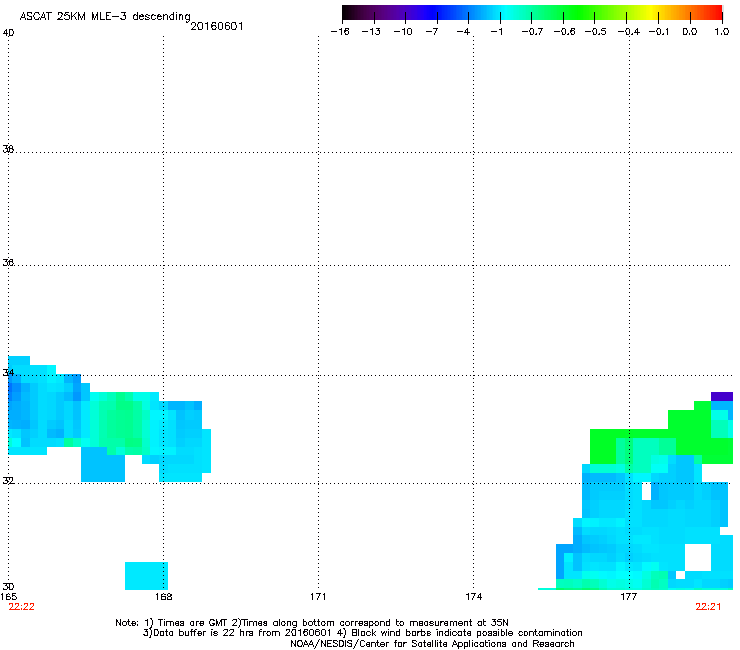Click the color bar label -0.4
The image size is (740, 650).
(x=629, y=32)
